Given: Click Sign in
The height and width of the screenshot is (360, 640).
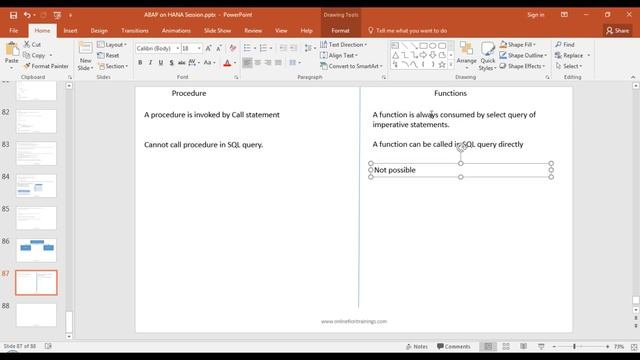Looking at the screenshot, I should pos(536,15).
